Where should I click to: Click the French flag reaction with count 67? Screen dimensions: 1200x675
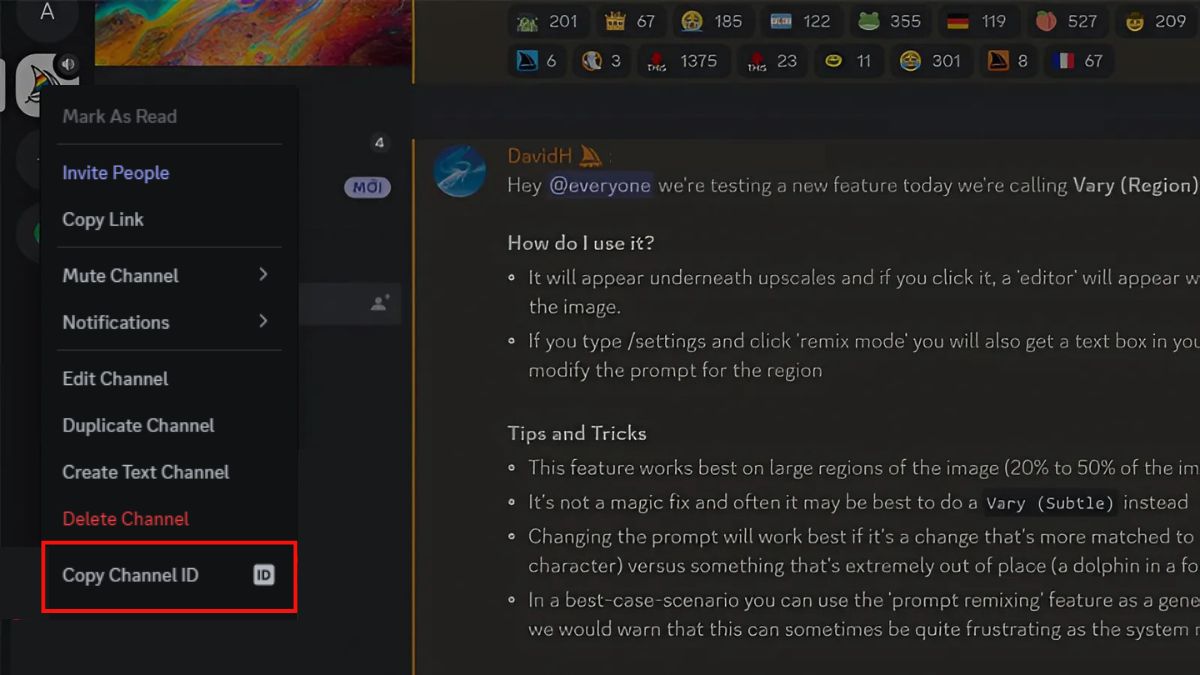coord(1078,61)
